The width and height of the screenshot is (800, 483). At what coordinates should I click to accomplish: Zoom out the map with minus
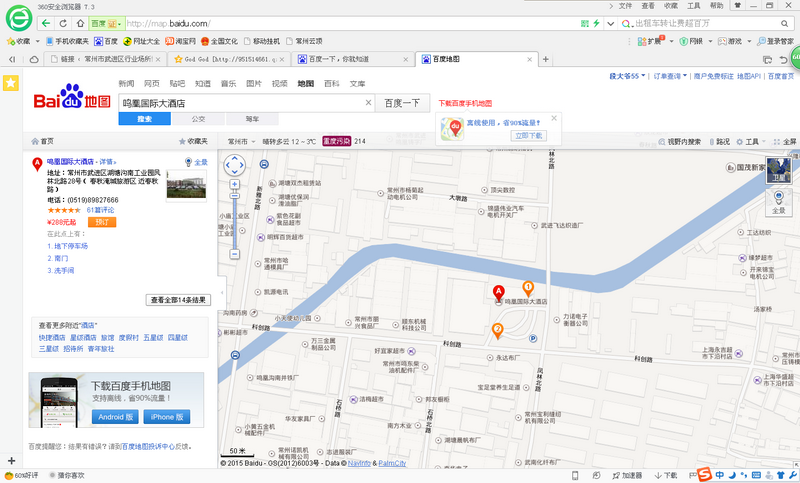click(235, 254)
